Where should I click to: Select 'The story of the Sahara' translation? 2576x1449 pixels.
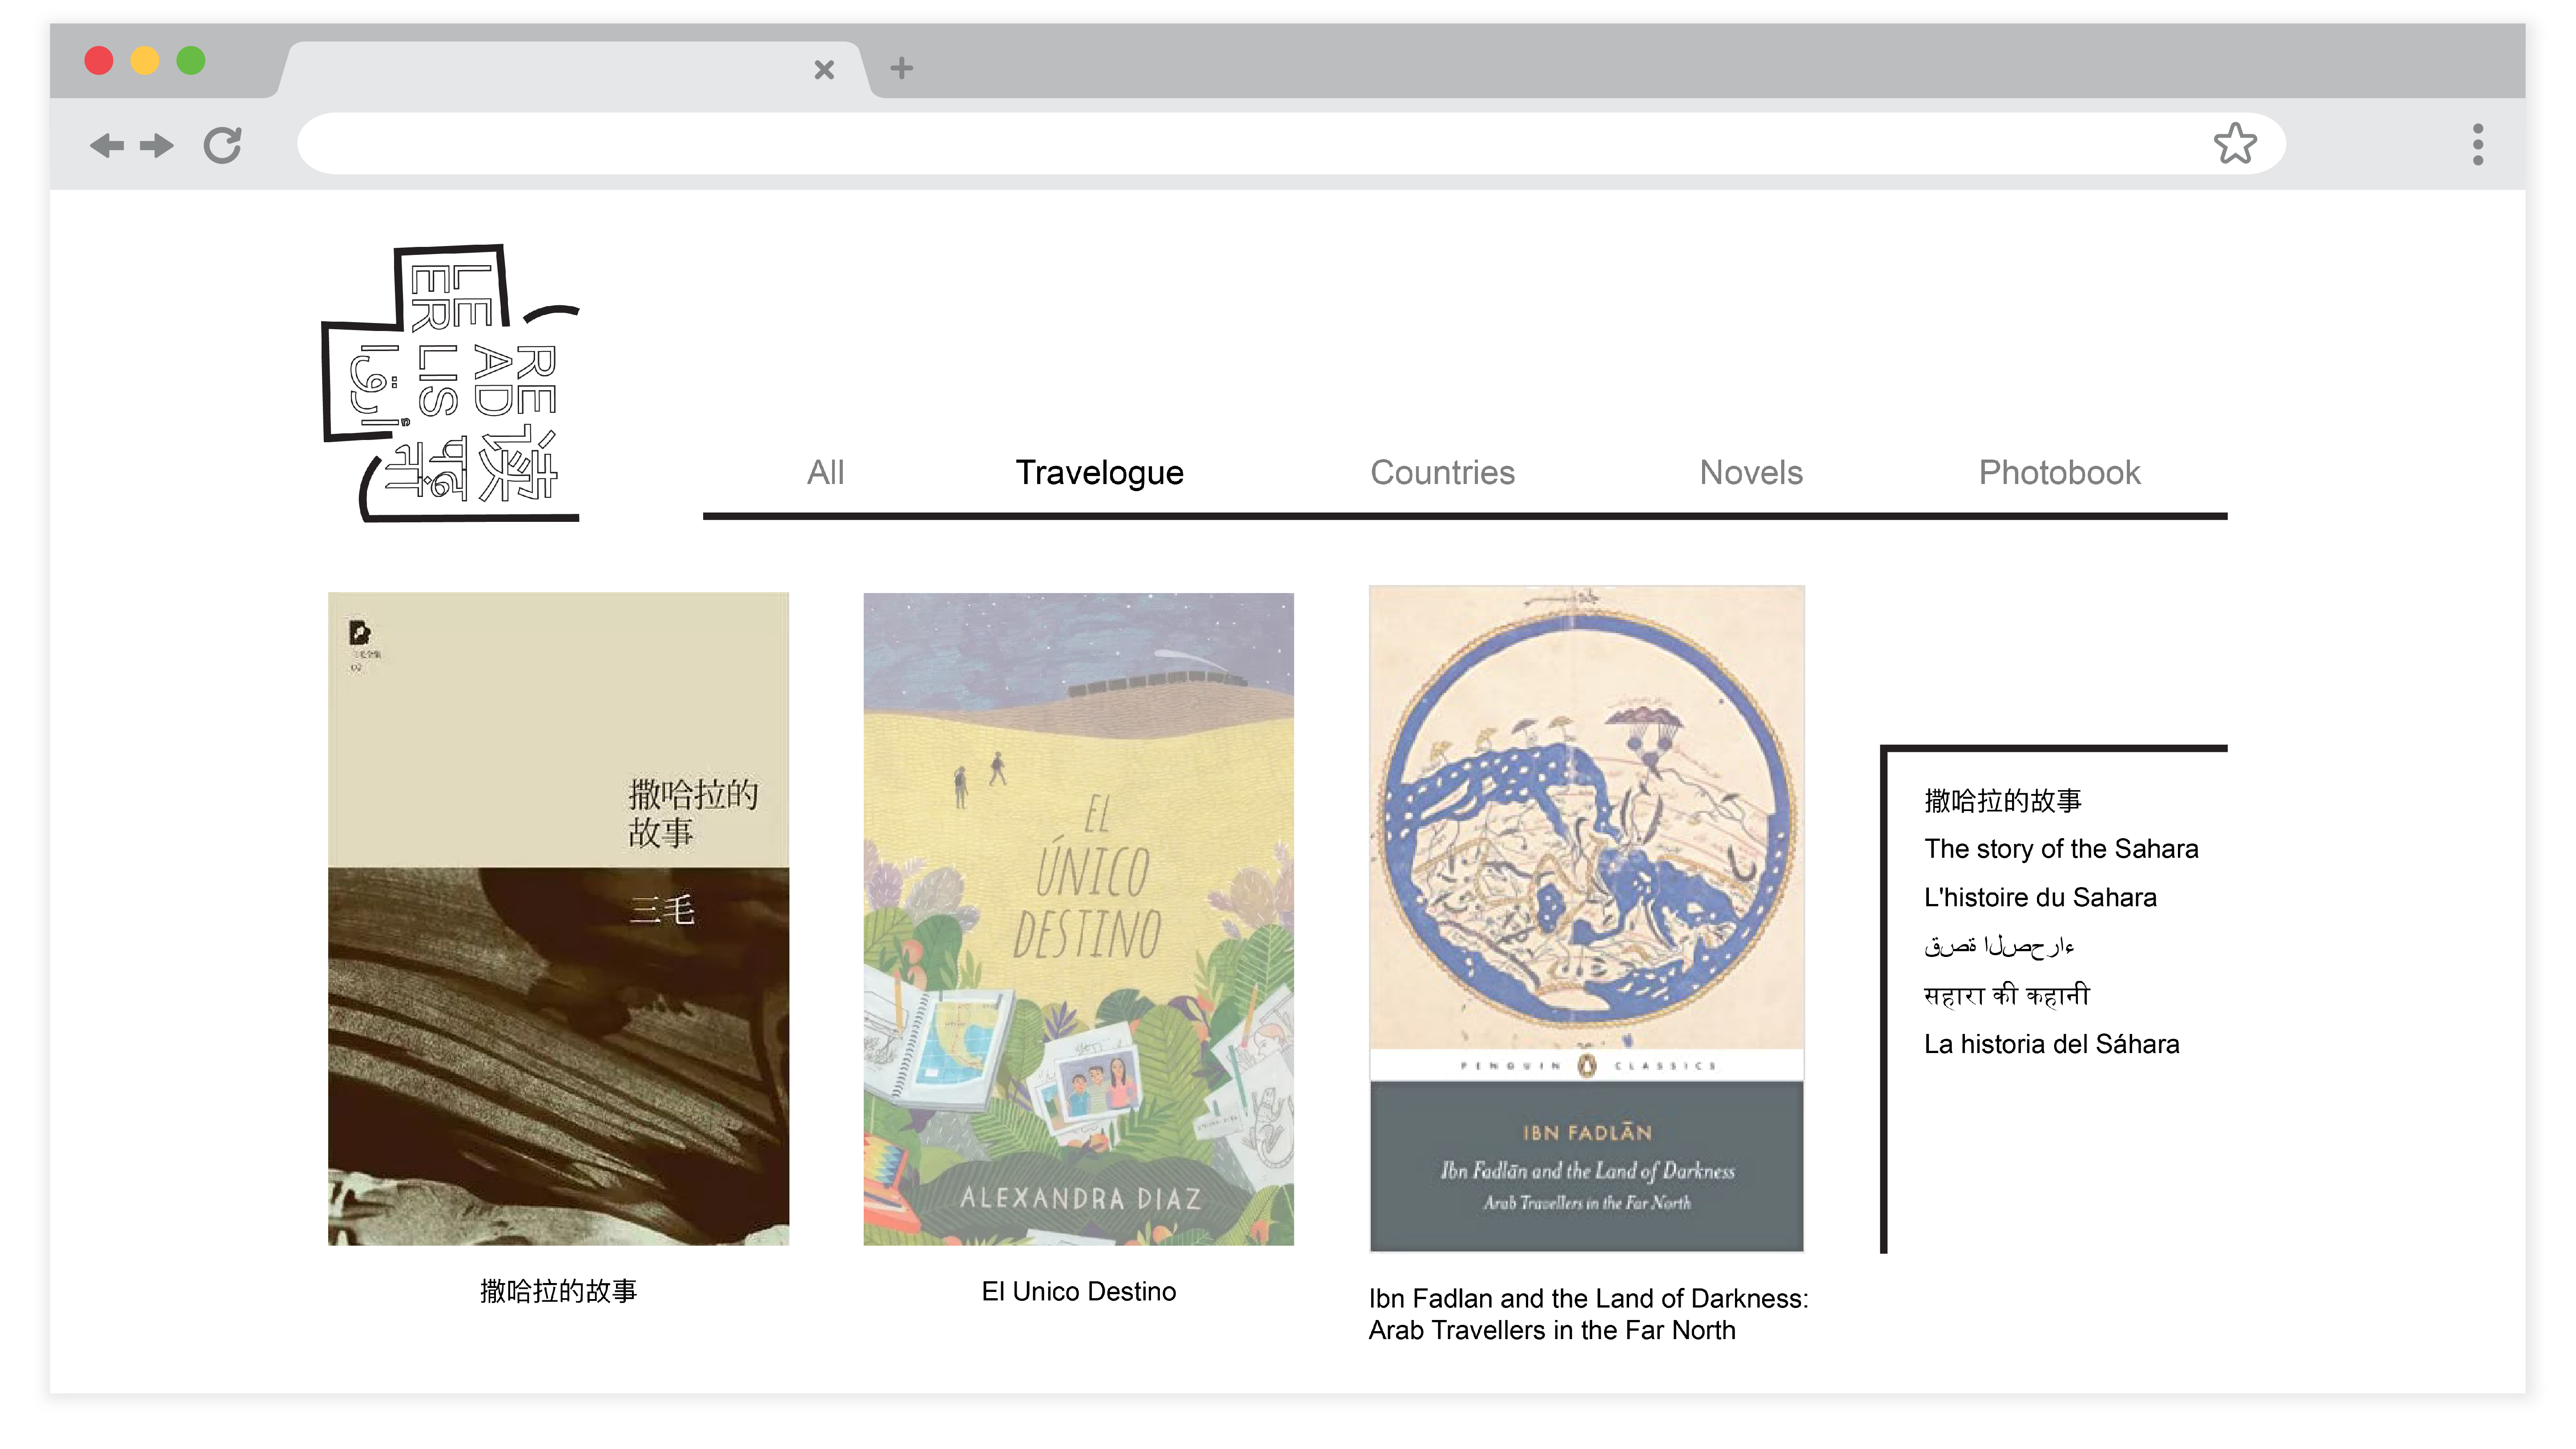[2061, 849]
